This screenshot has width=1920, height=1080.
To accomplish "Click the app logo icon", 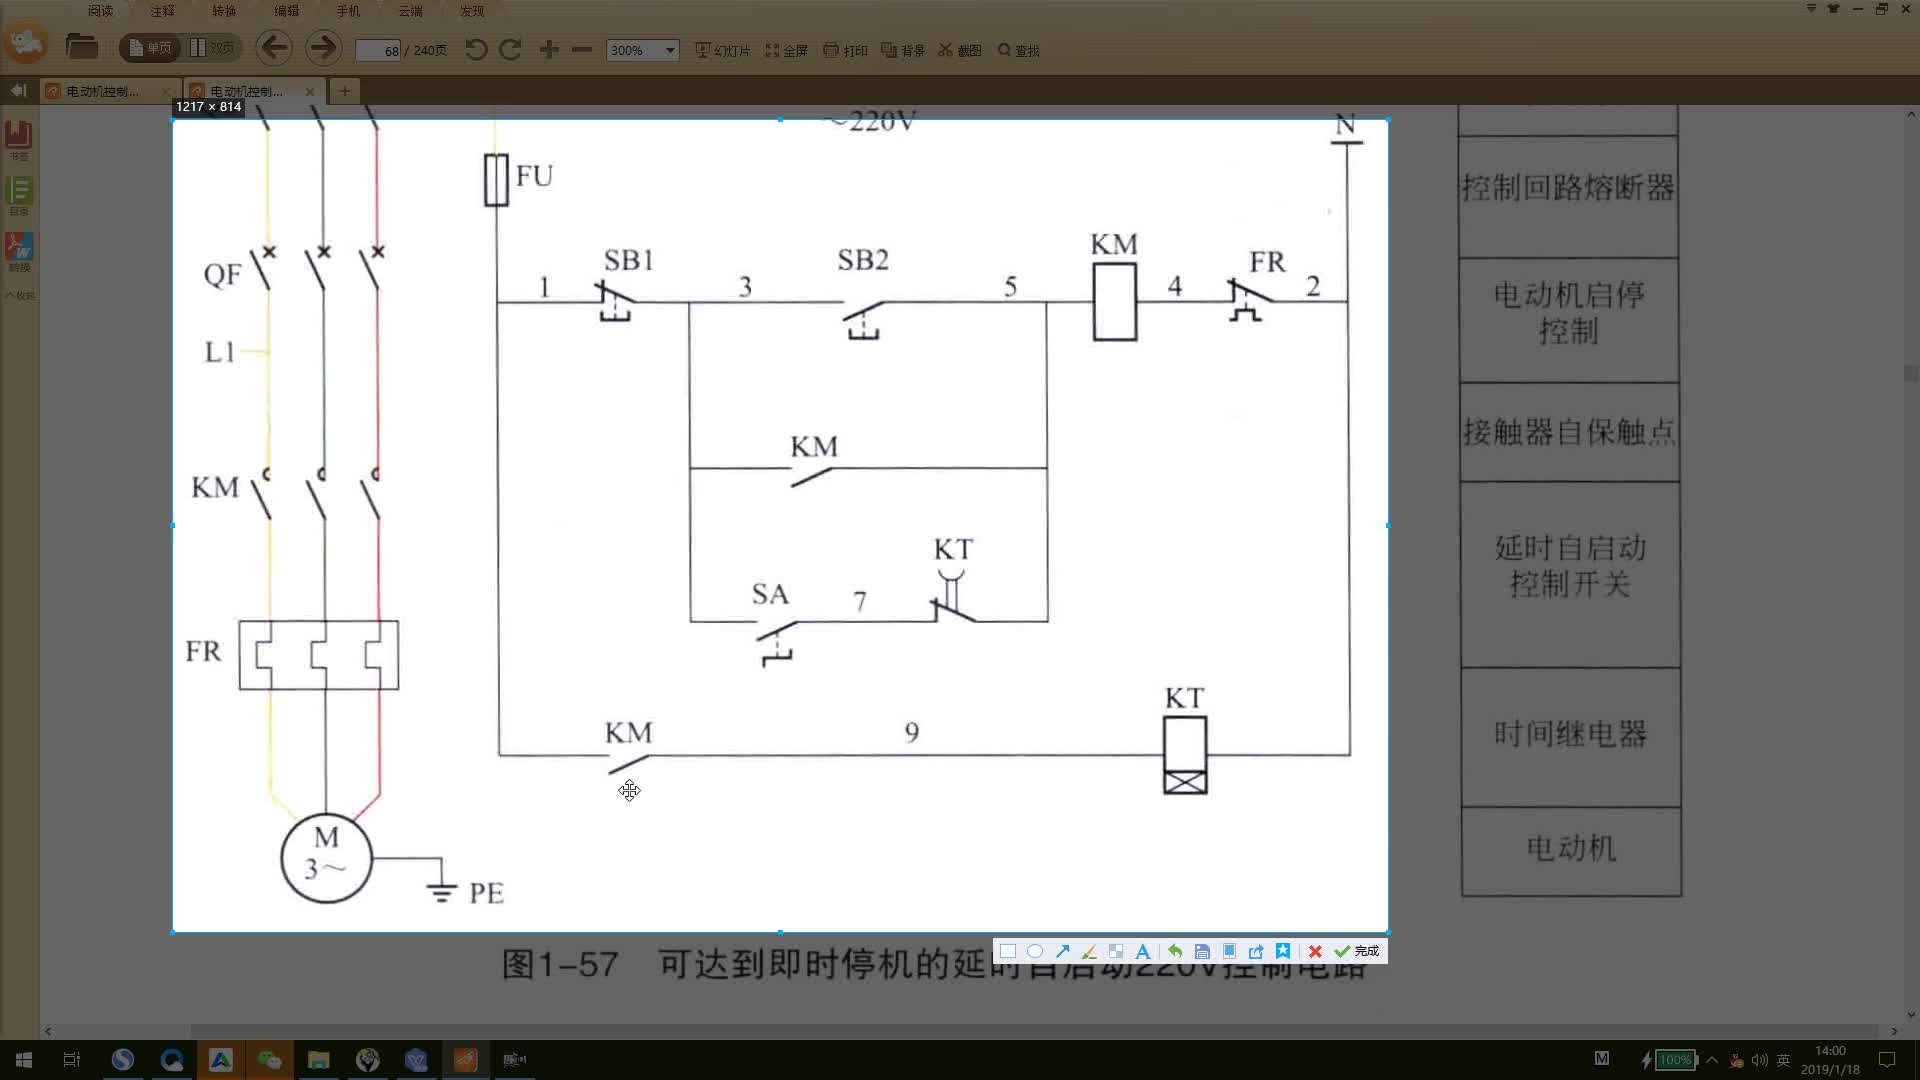I will 27,43.
